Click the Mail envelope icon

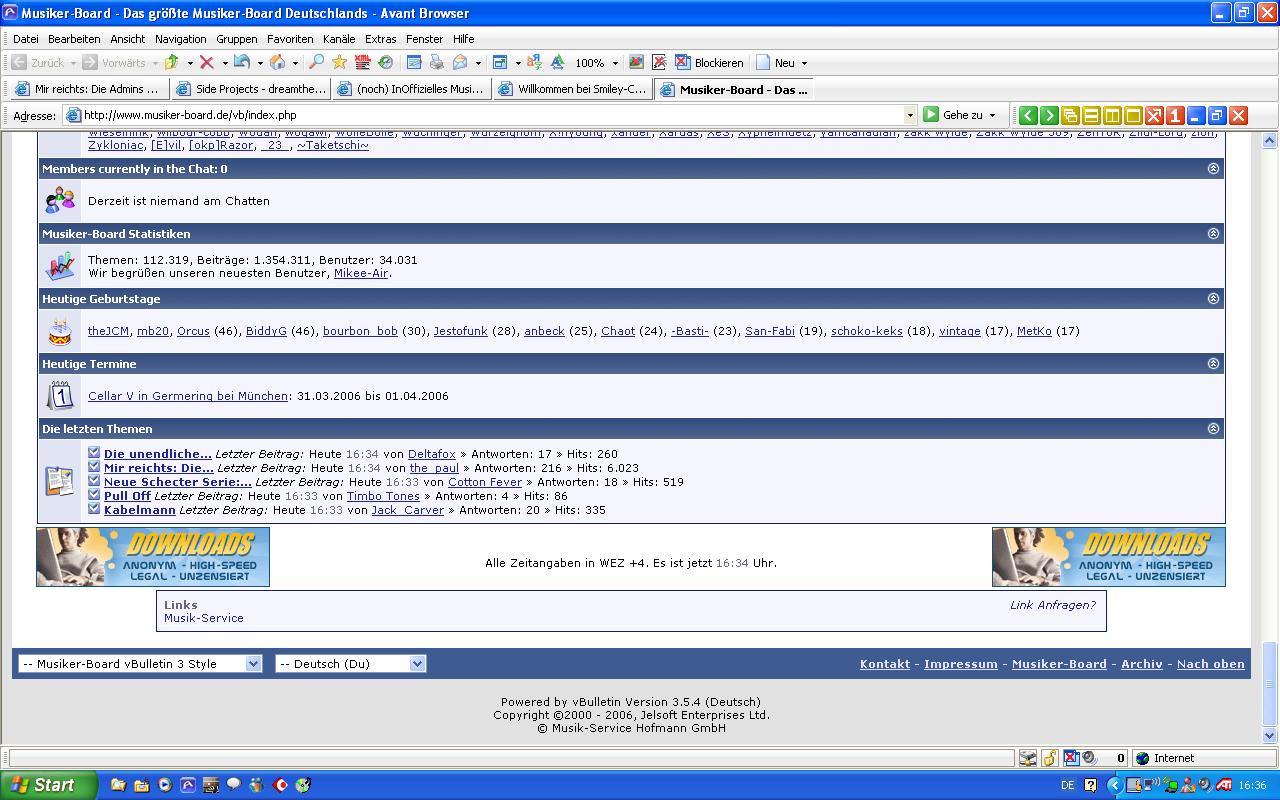[460, 62]
